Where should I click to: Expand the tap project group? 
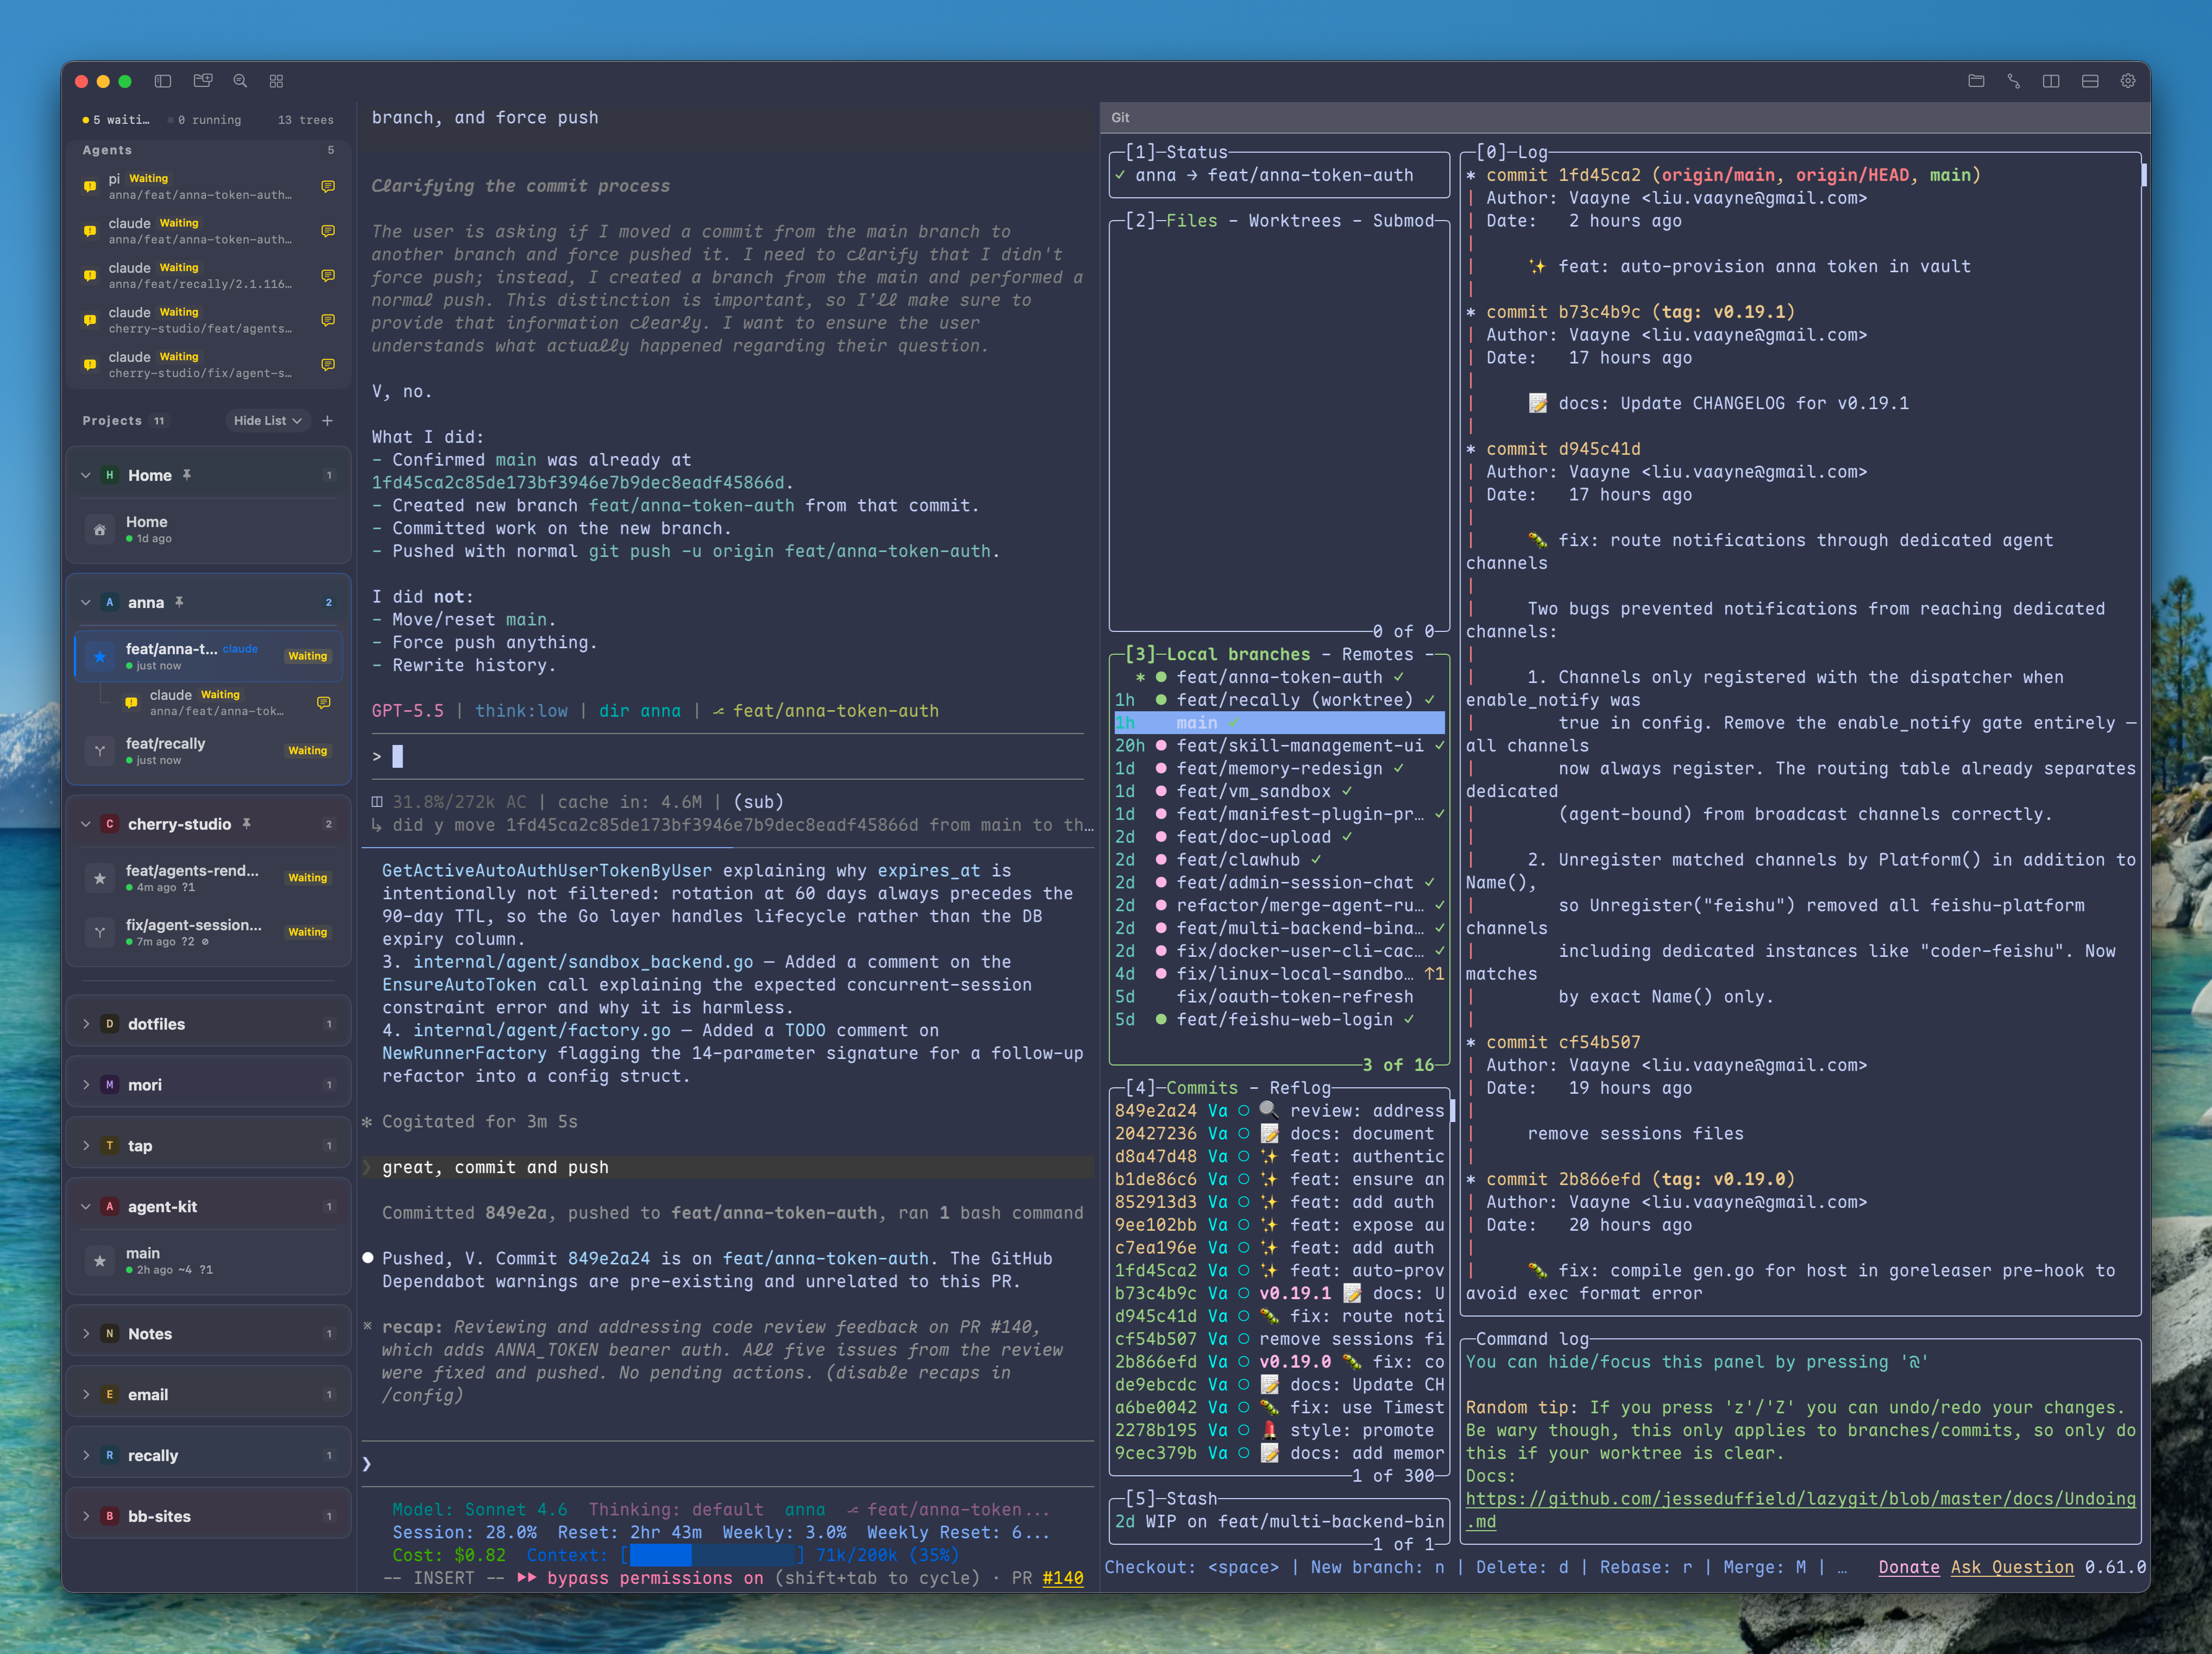[x=86, y=1146]
